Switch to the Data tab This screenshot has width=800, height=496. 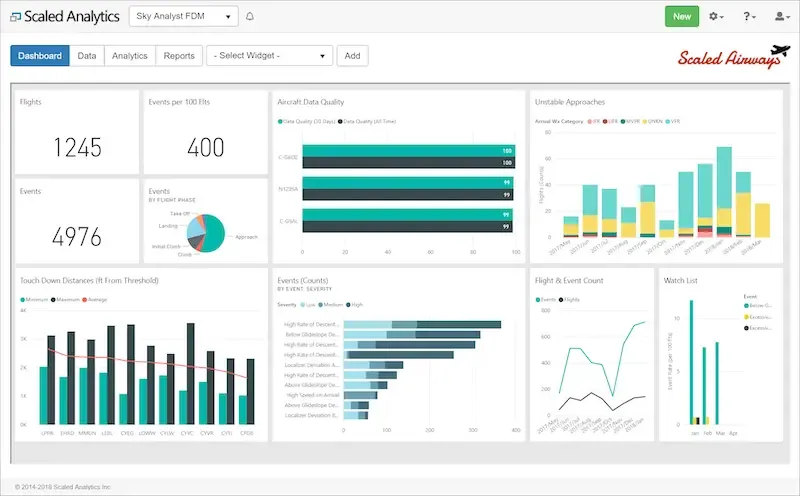point(87,56)
